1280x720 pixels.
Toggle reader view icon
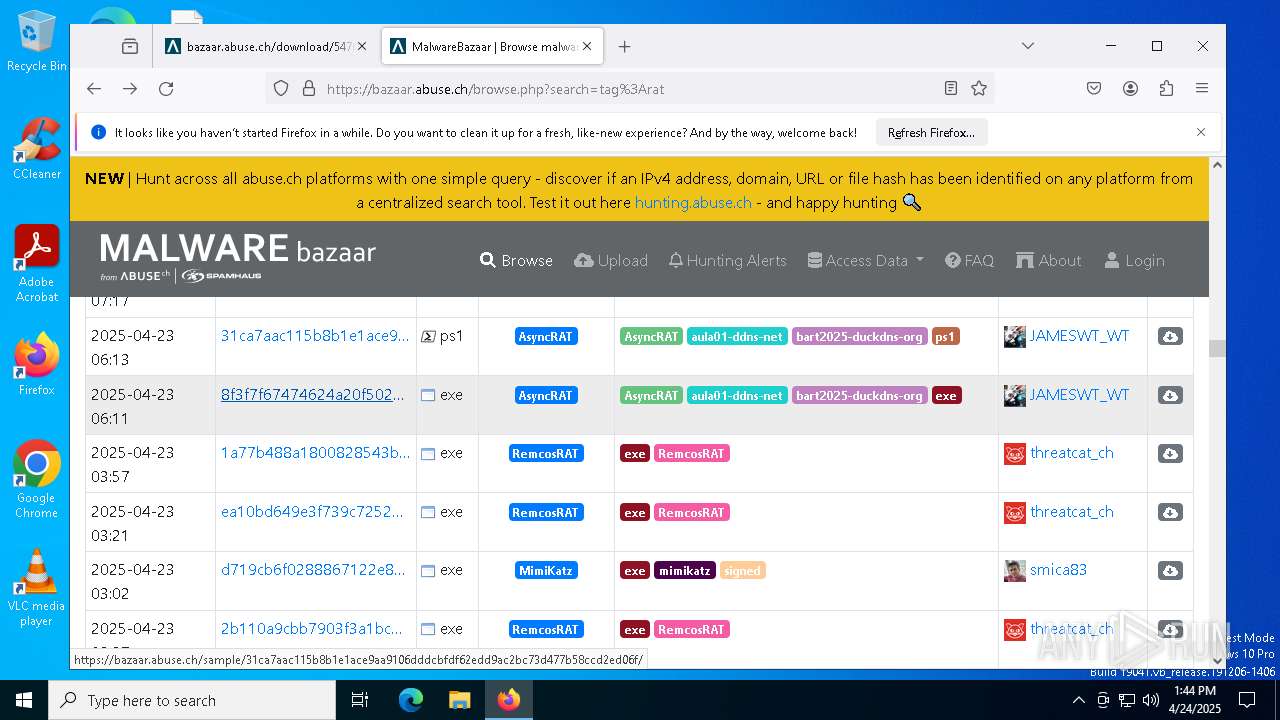[x=951, y=89]
